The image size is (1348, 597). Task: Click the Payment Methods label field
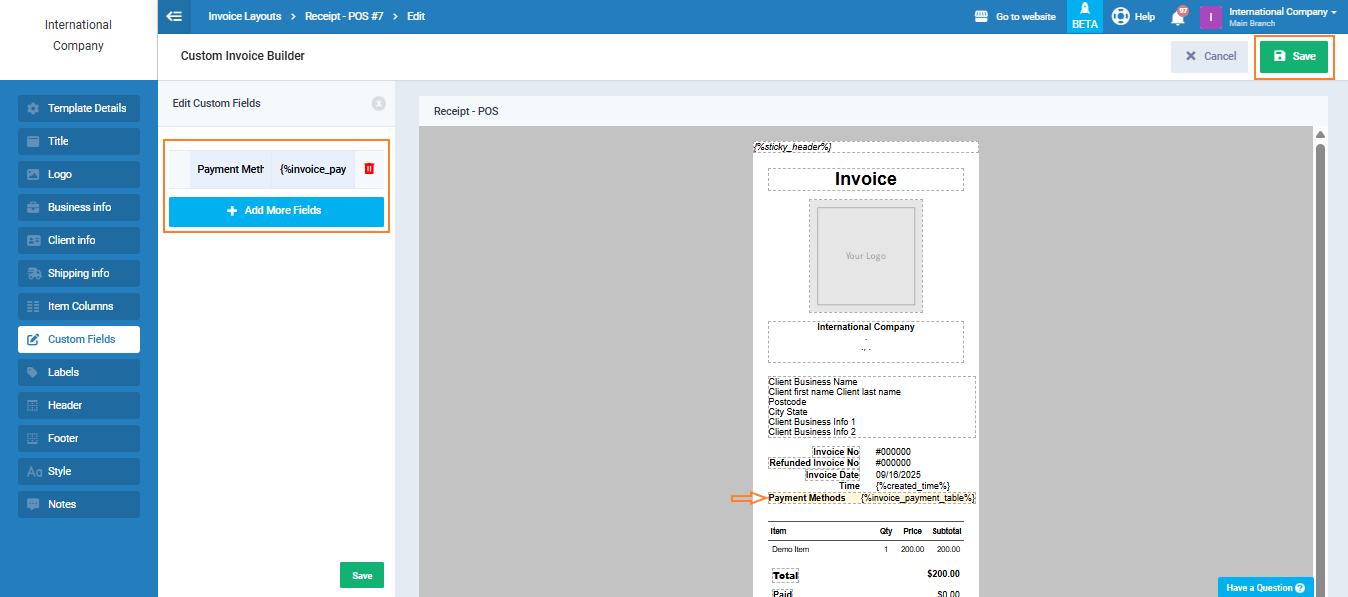[x=230, y=169]
